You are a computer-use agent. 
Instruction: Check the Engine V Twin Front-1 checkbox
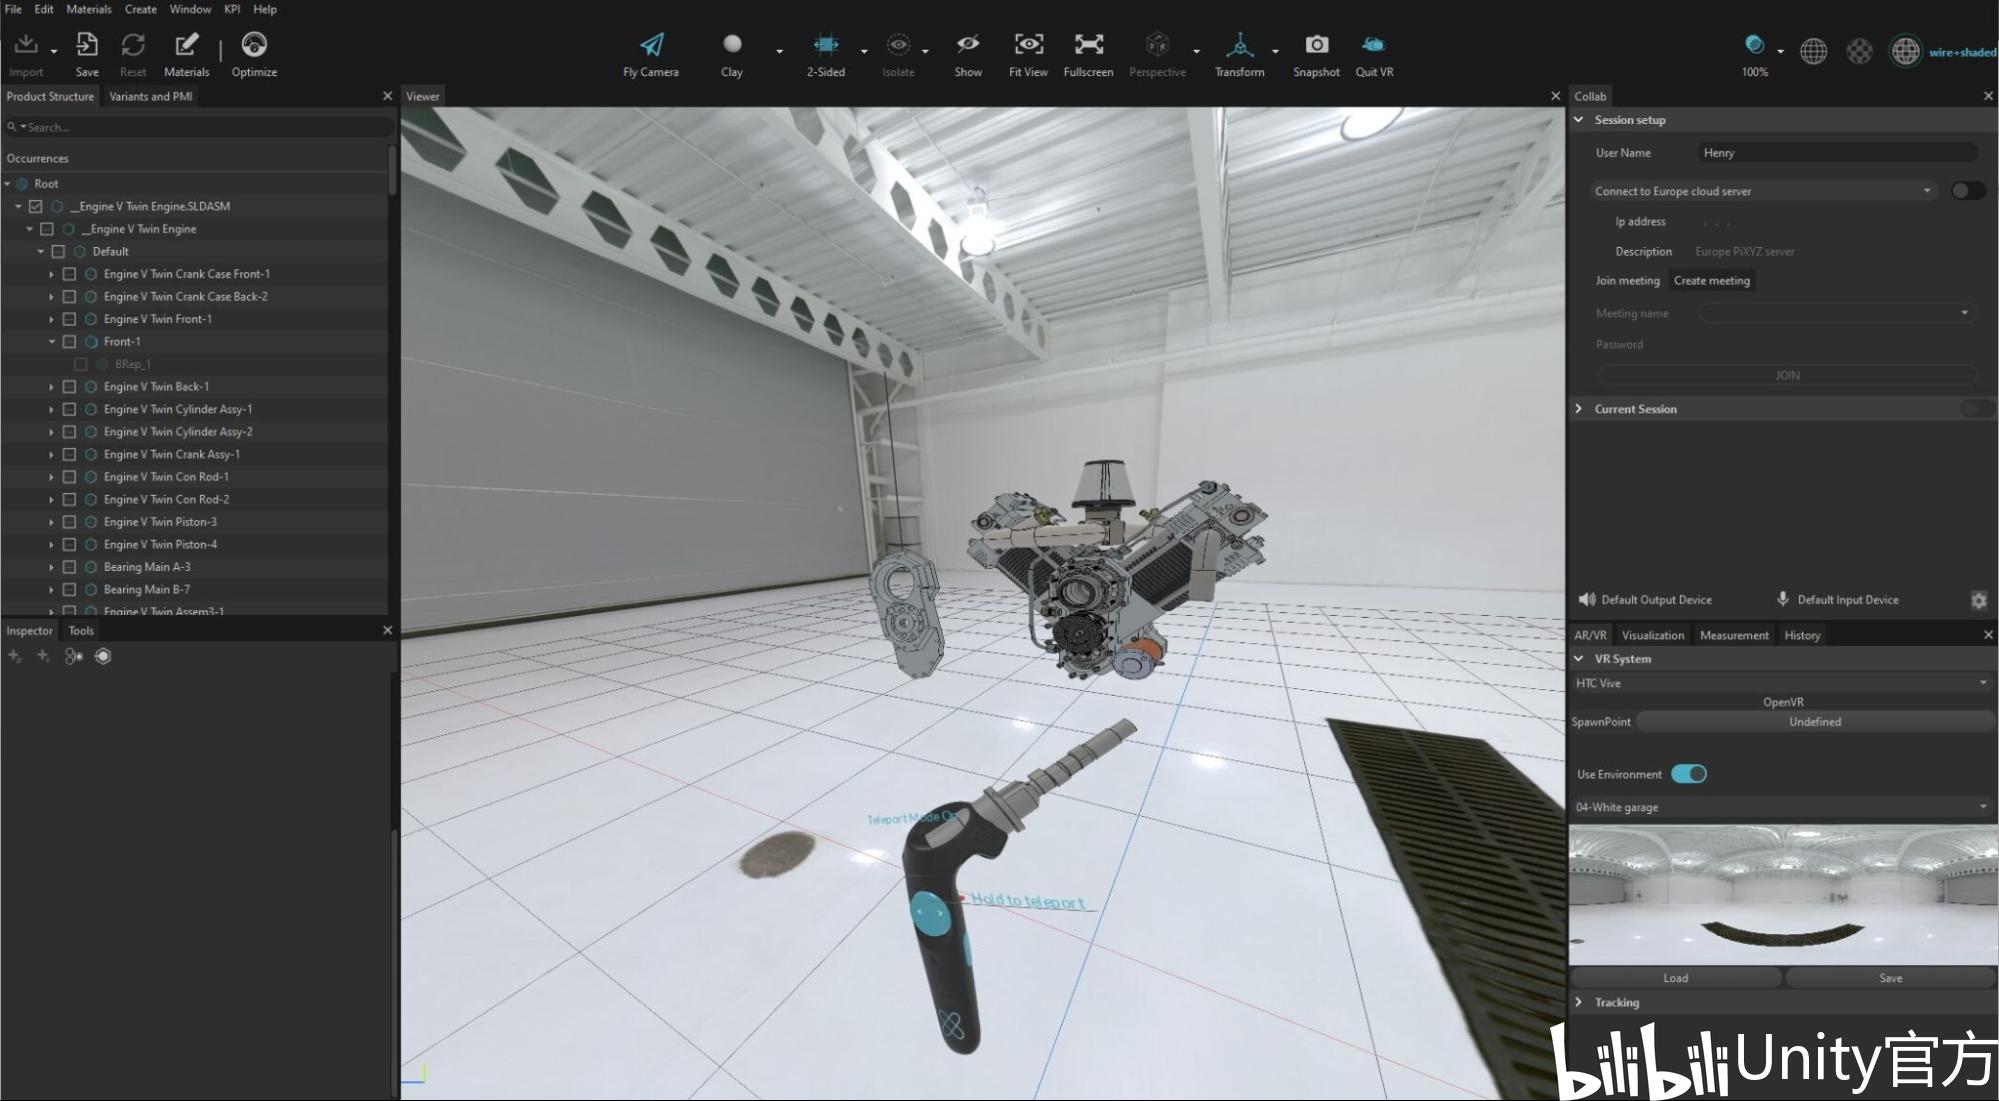click(69, 319)
